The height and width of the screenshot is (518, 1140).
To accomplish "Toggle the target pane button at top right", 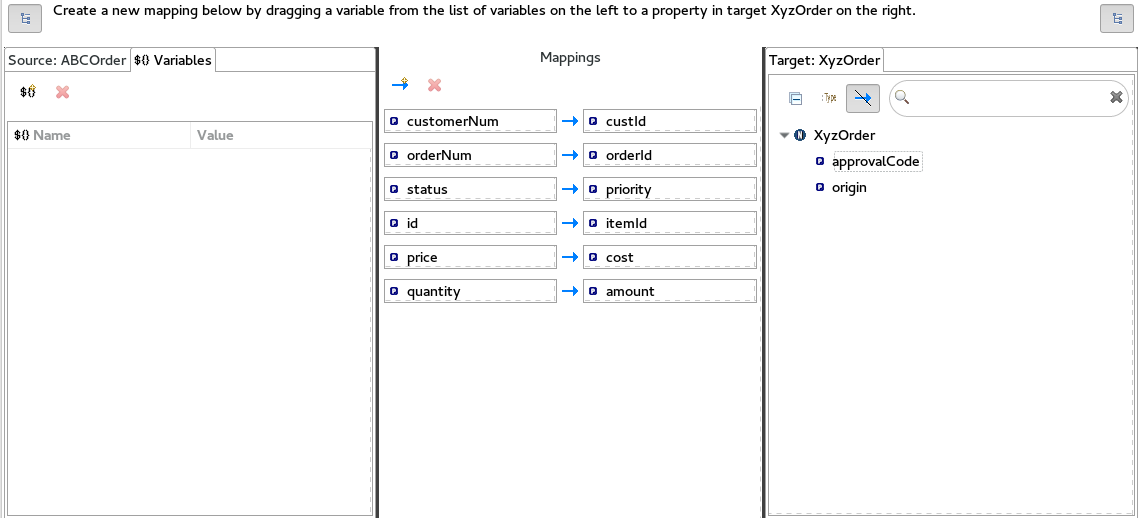I will coord(1116,18).
